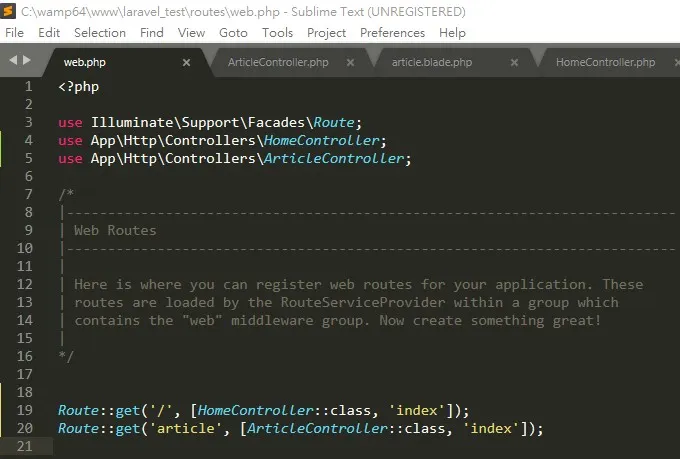Screen dimensions: 680x459
Task: Click the 'use' keyword on line 5
Action: coord(70,158)
